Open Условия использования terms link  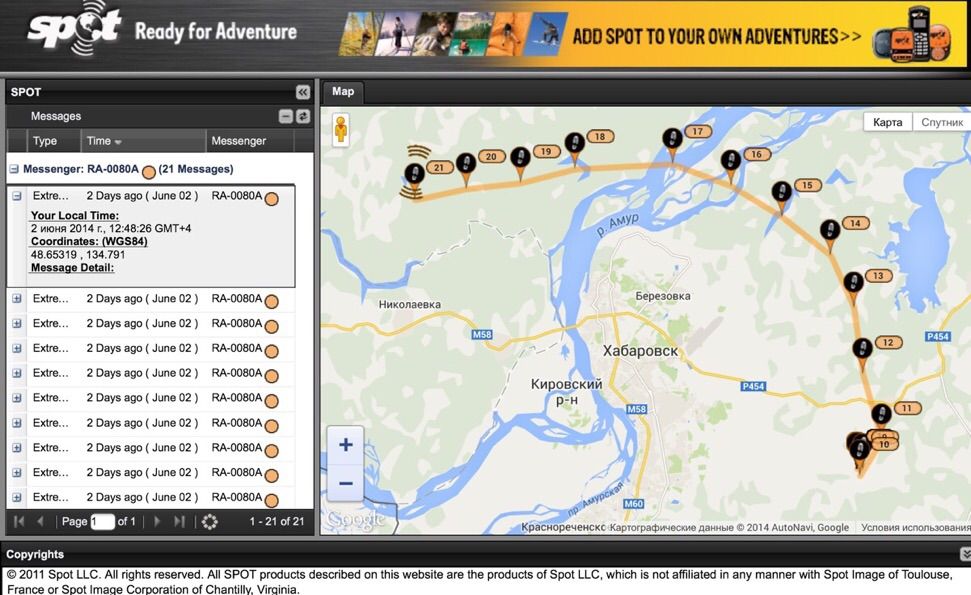(914, 527)
